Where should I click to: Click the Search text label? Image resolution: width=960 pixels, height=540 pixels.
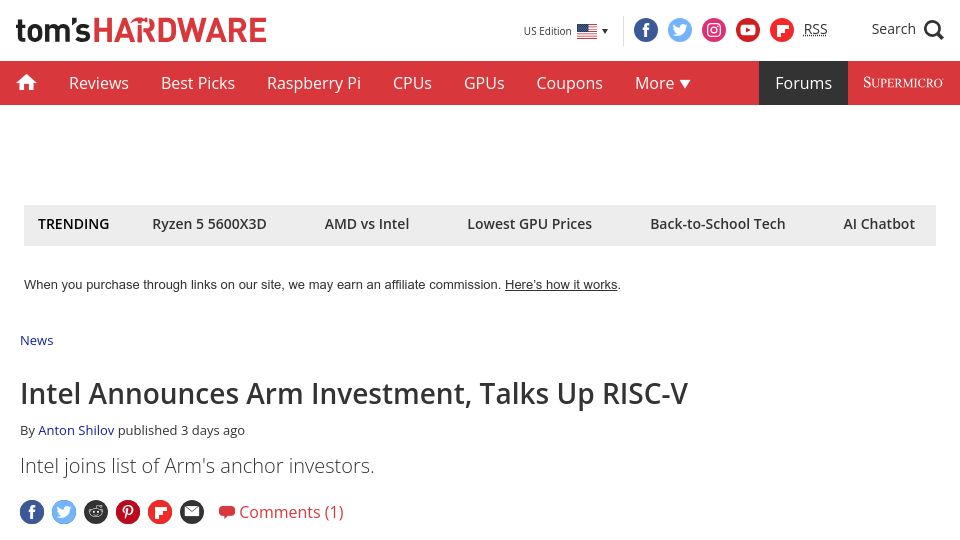coord(893,29)
